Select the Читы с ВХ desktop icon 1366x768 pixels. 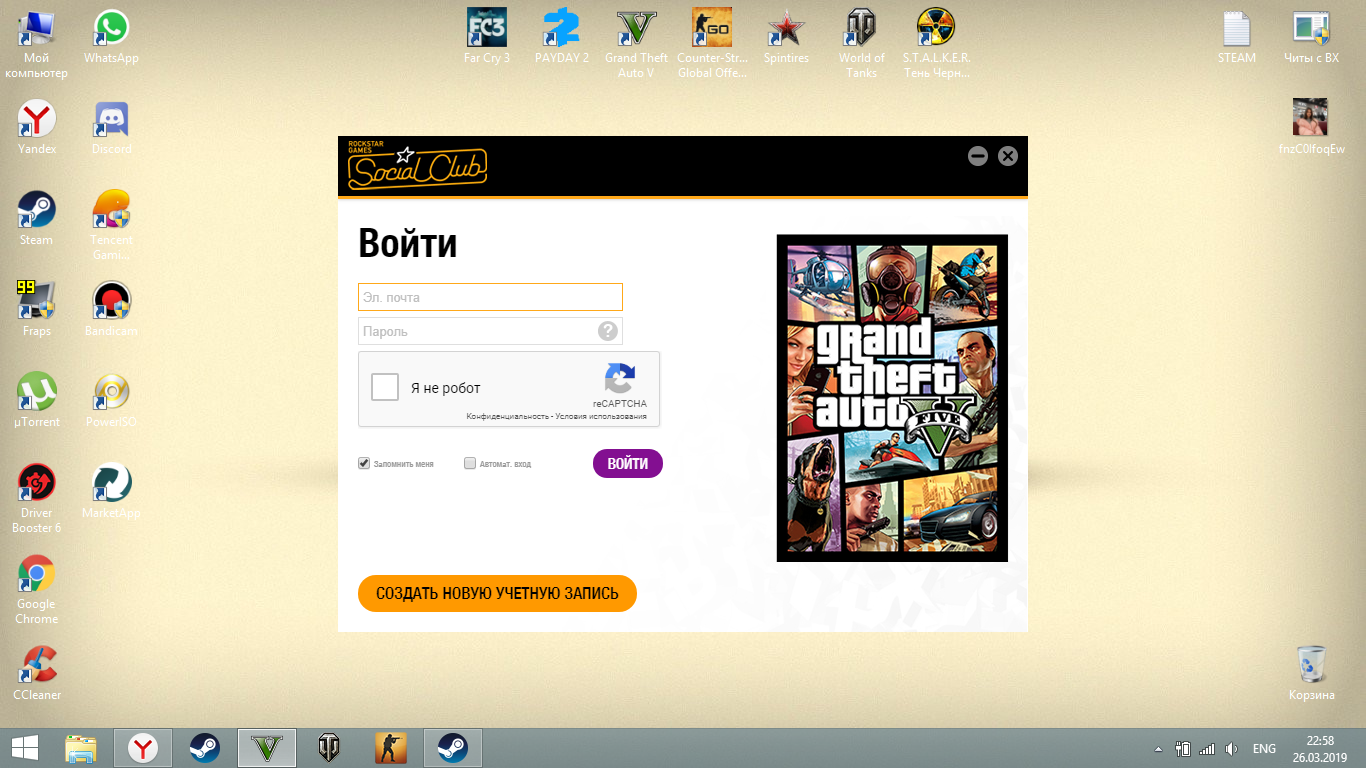tap(1311, 37)
